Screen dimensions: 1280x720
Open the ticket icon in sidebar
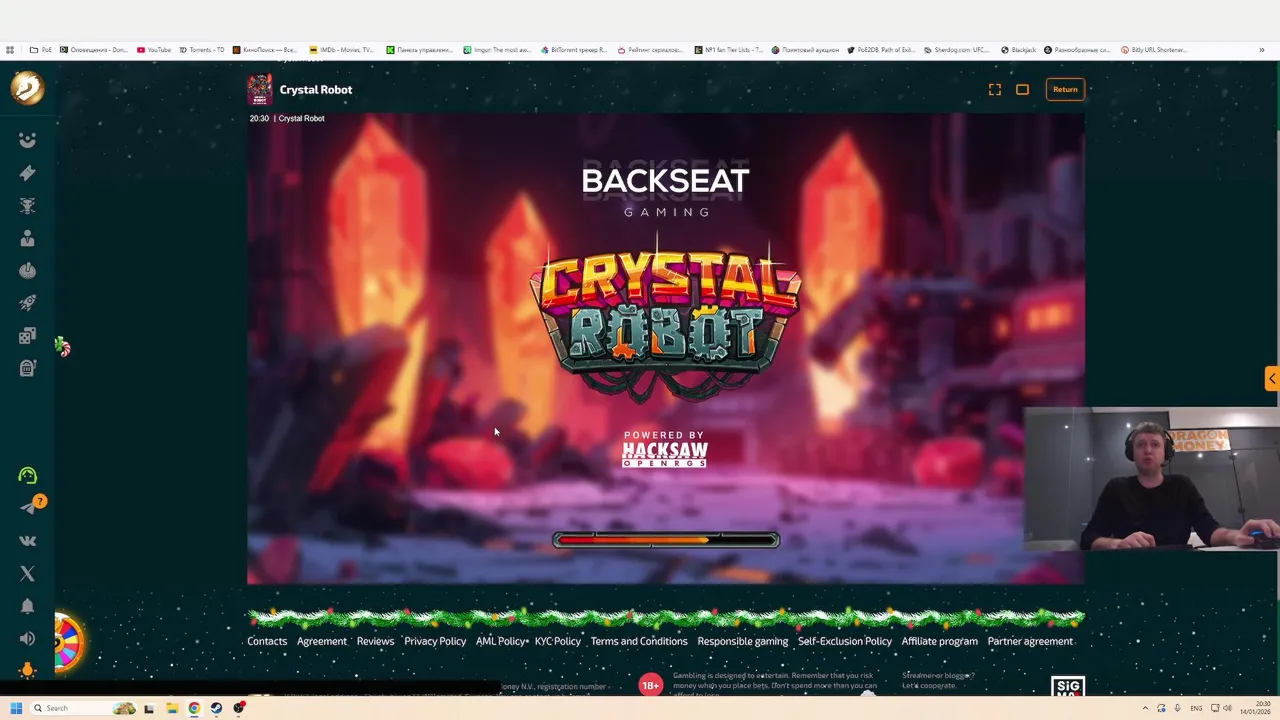[27, 173]
